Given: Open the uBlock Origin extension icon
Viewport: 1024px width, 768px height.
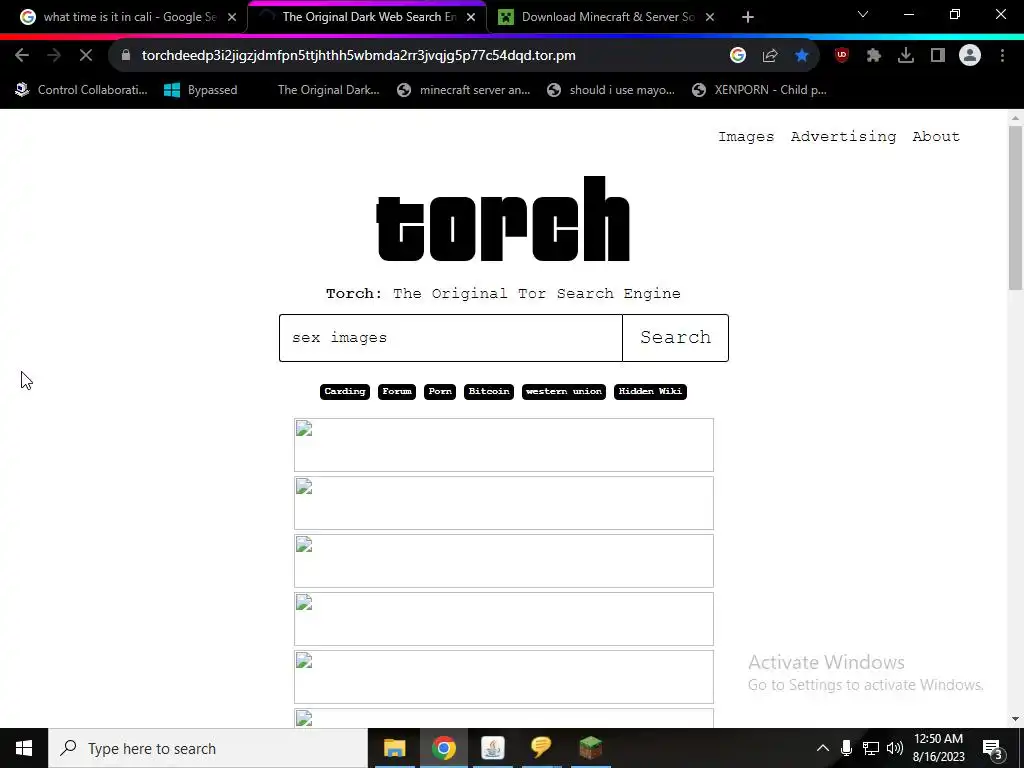Looking at the screenshot, I should pyautogui.click(x=842, y=56).
